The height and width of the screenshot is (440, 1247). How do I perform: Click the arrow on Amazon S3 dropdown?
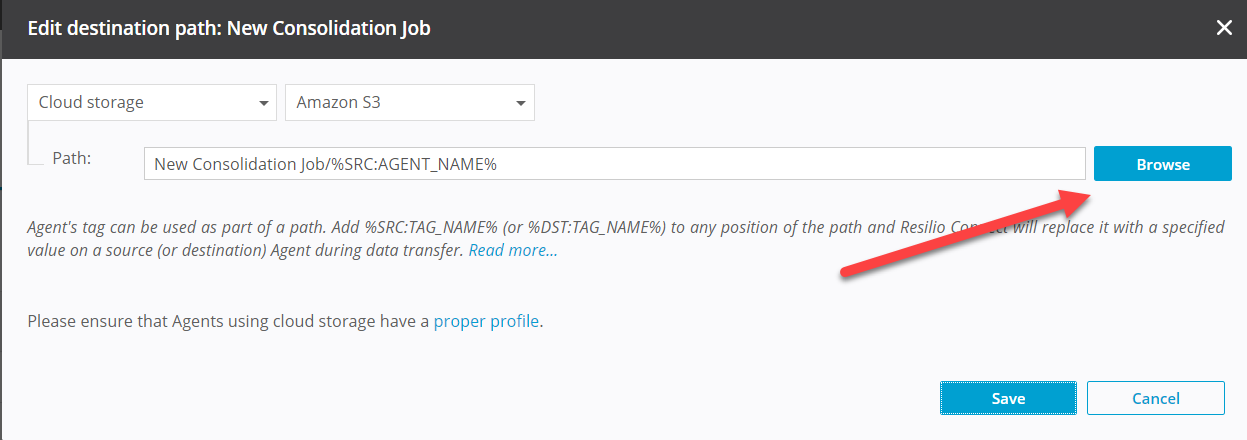pos(521,103)
